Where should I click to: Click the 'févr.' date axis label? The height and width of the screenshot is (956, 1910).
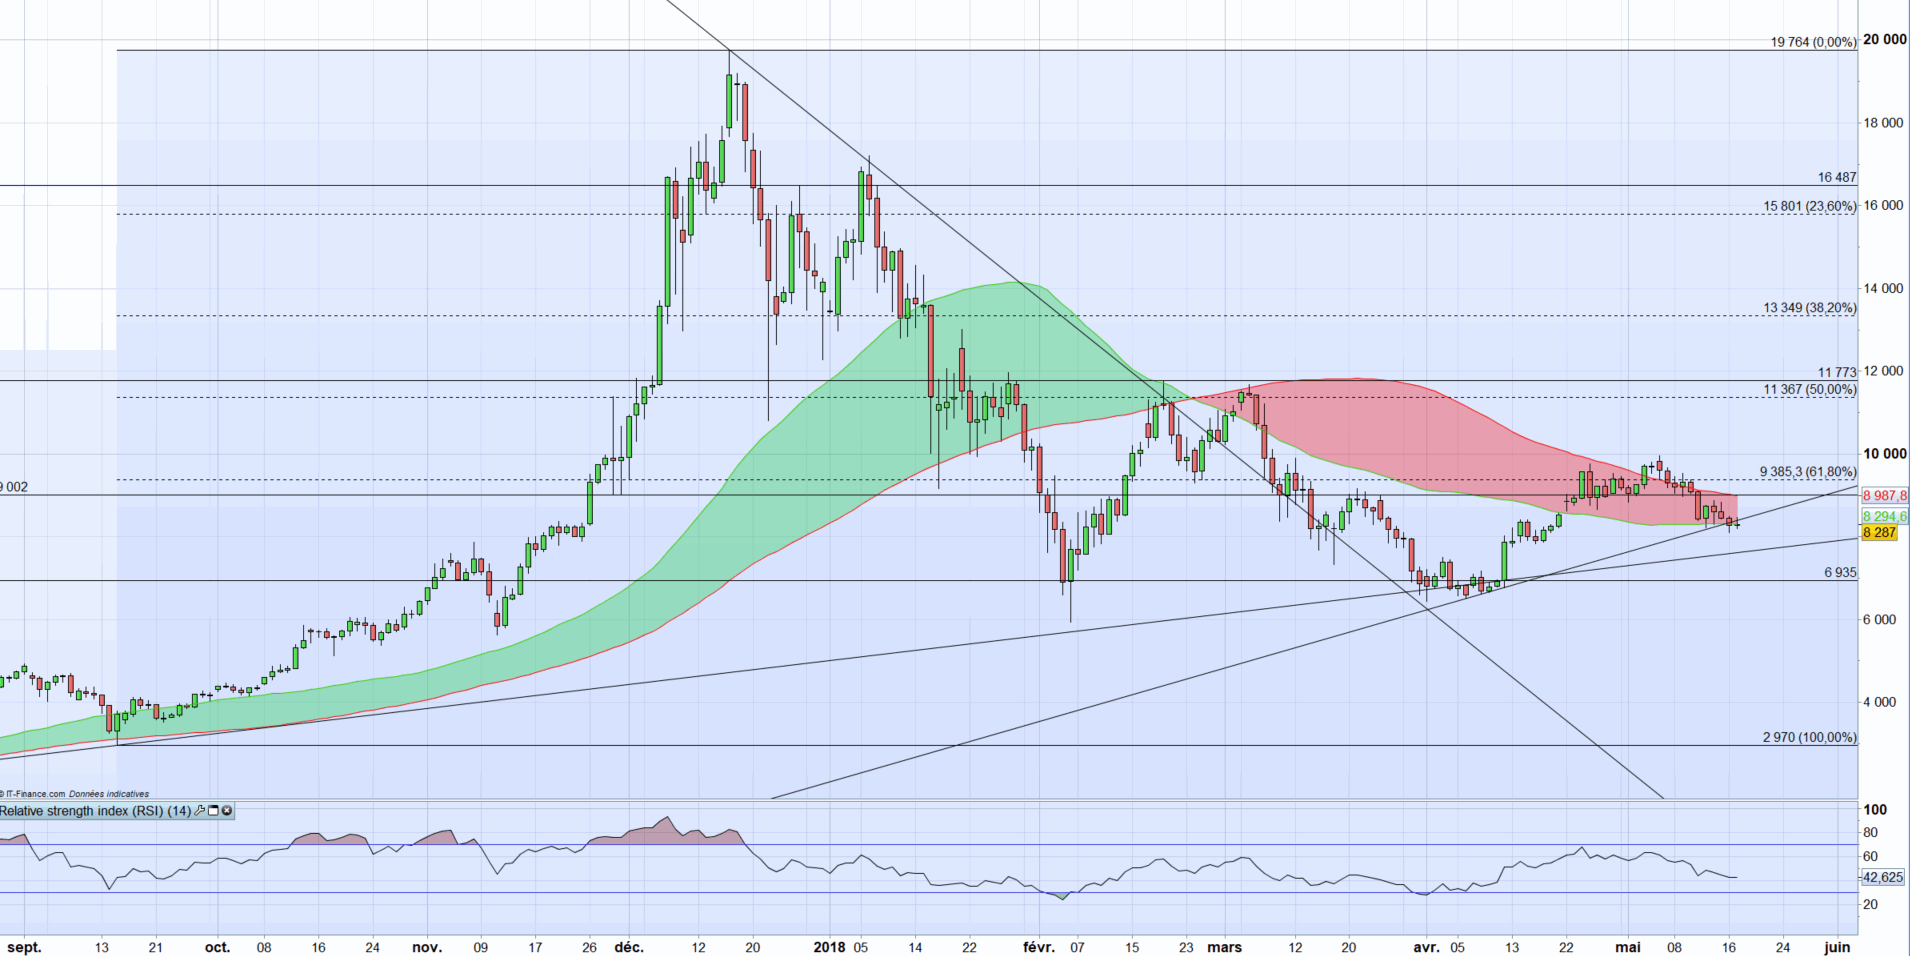(1039, 947)
